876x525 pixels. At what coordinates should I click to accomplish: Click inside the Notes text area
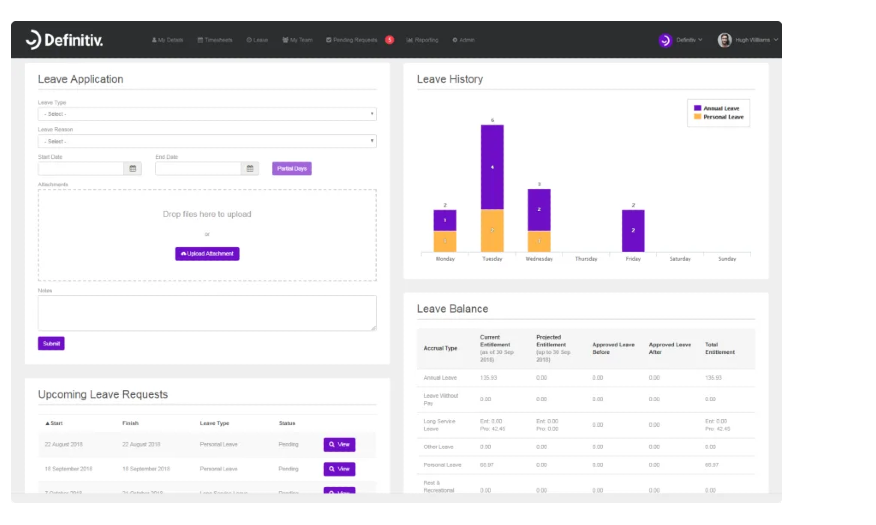(207, 313)
